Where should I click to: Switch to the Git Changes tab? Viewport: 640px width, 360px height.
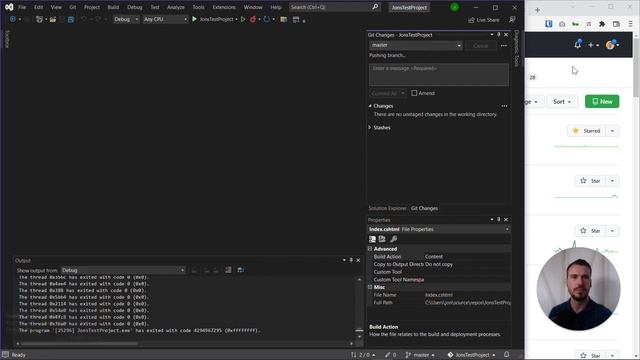pos(424,208)
